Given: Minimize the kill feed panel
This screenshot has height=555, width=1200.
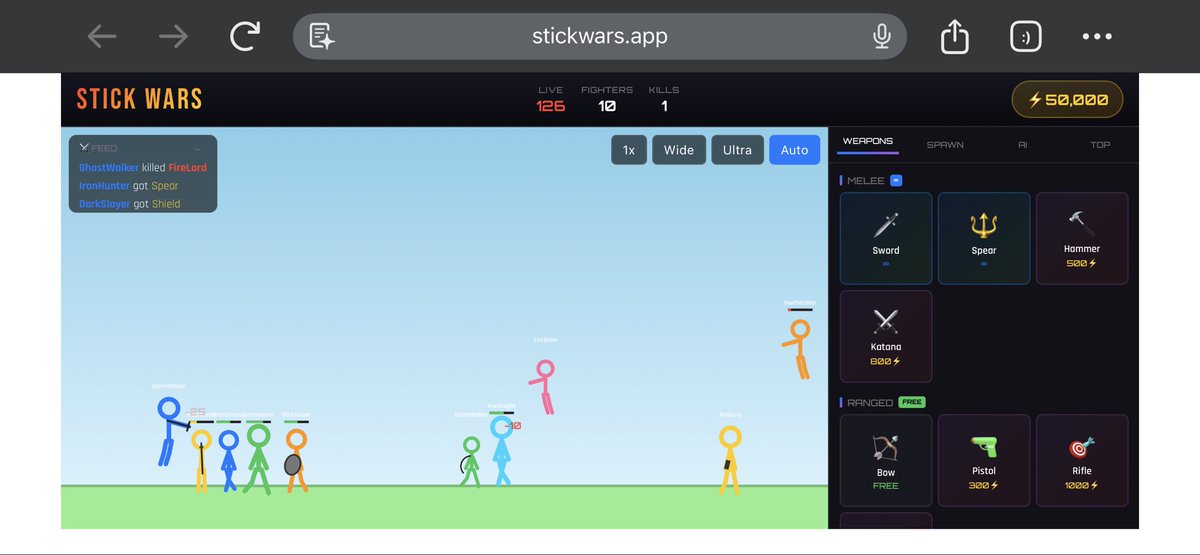Looking at the screenshot, I should coord(198,148).
